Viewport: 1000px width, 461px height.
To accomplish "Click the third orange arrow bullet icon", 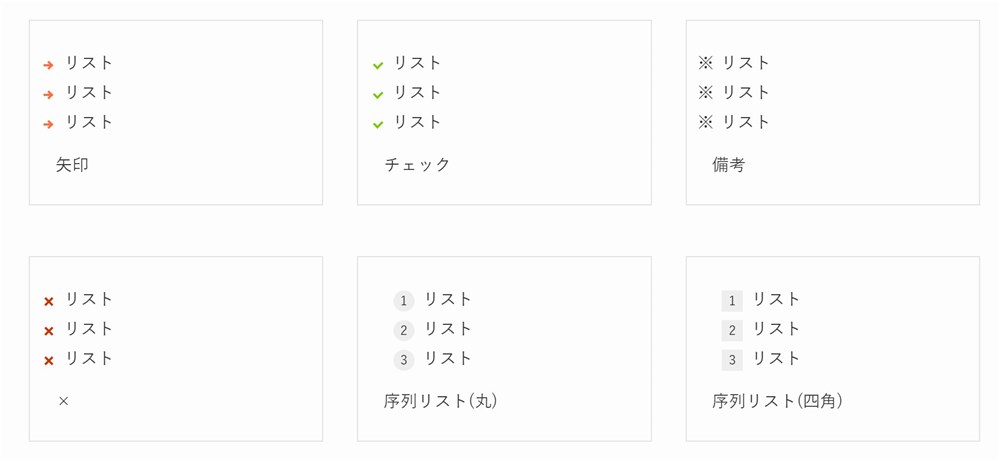I will [x=48, y=124].
